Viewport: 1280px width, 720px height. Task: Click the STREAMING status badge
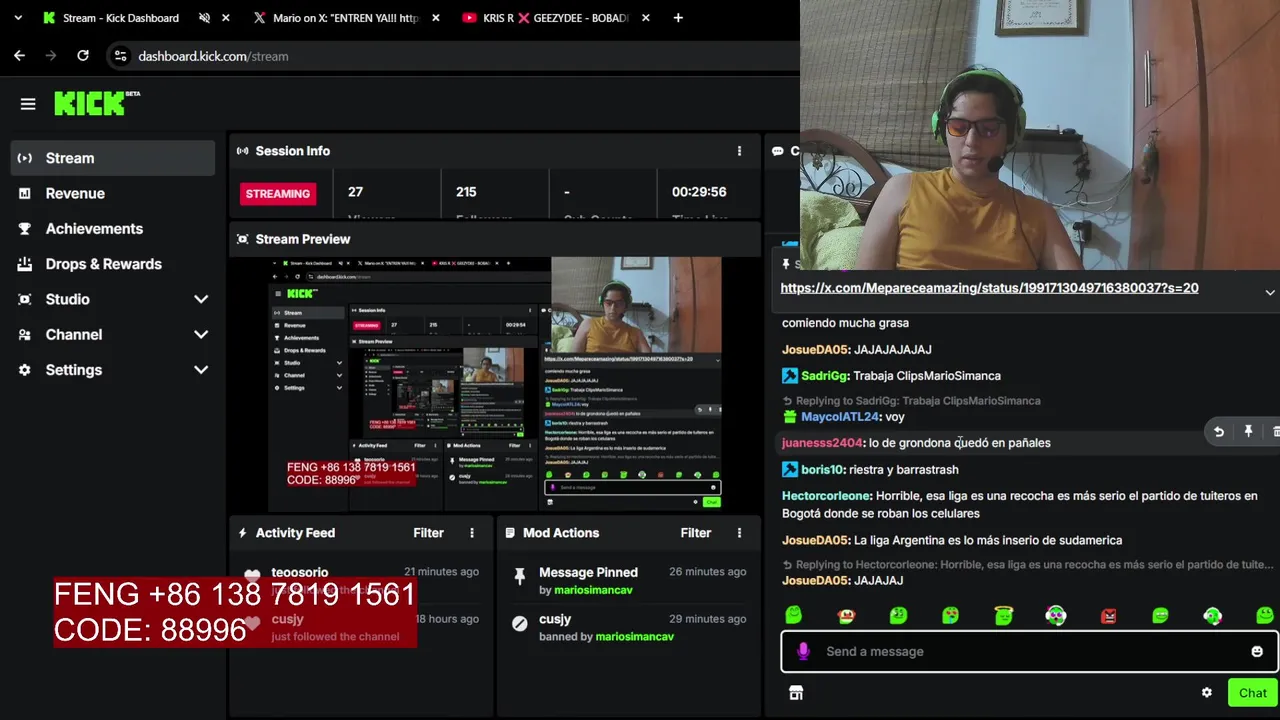tap(278, 193)
